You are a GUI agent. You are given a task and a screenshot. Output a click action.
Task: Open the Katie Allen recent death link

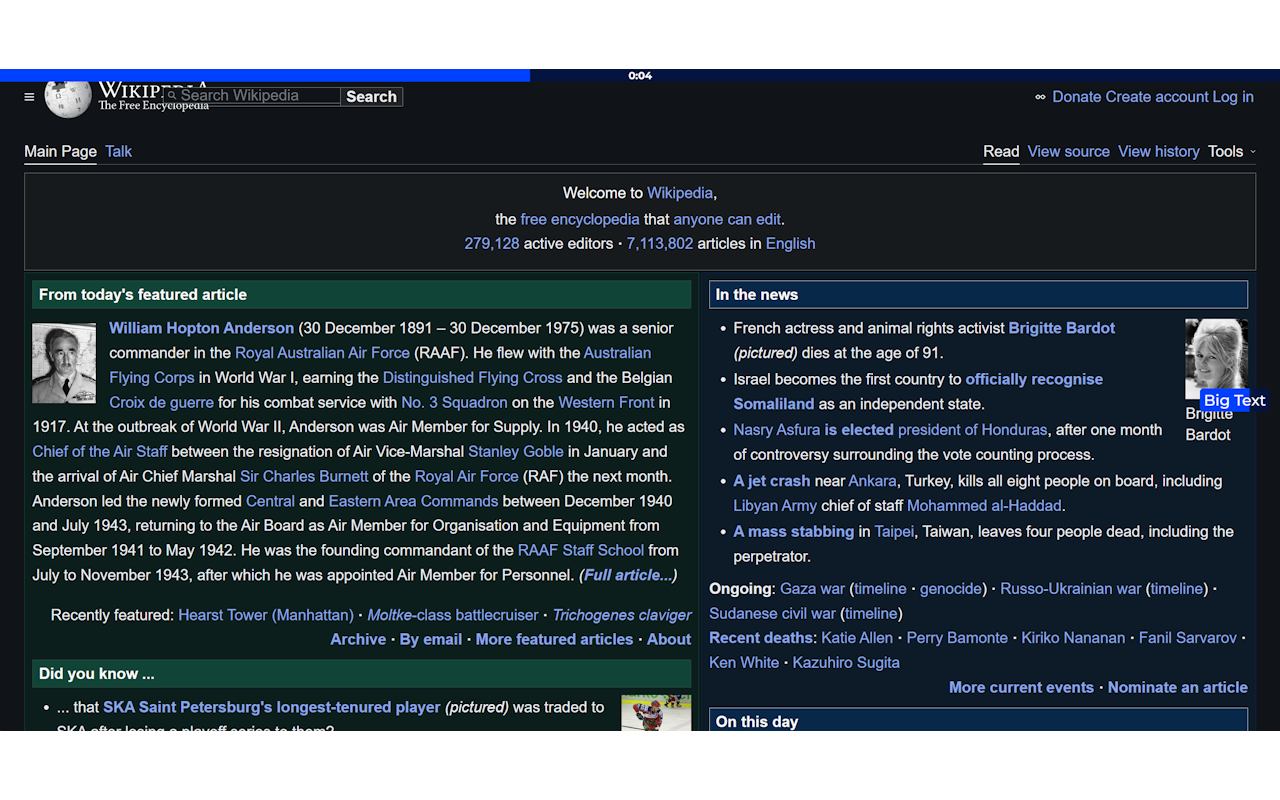pos(857,638)
